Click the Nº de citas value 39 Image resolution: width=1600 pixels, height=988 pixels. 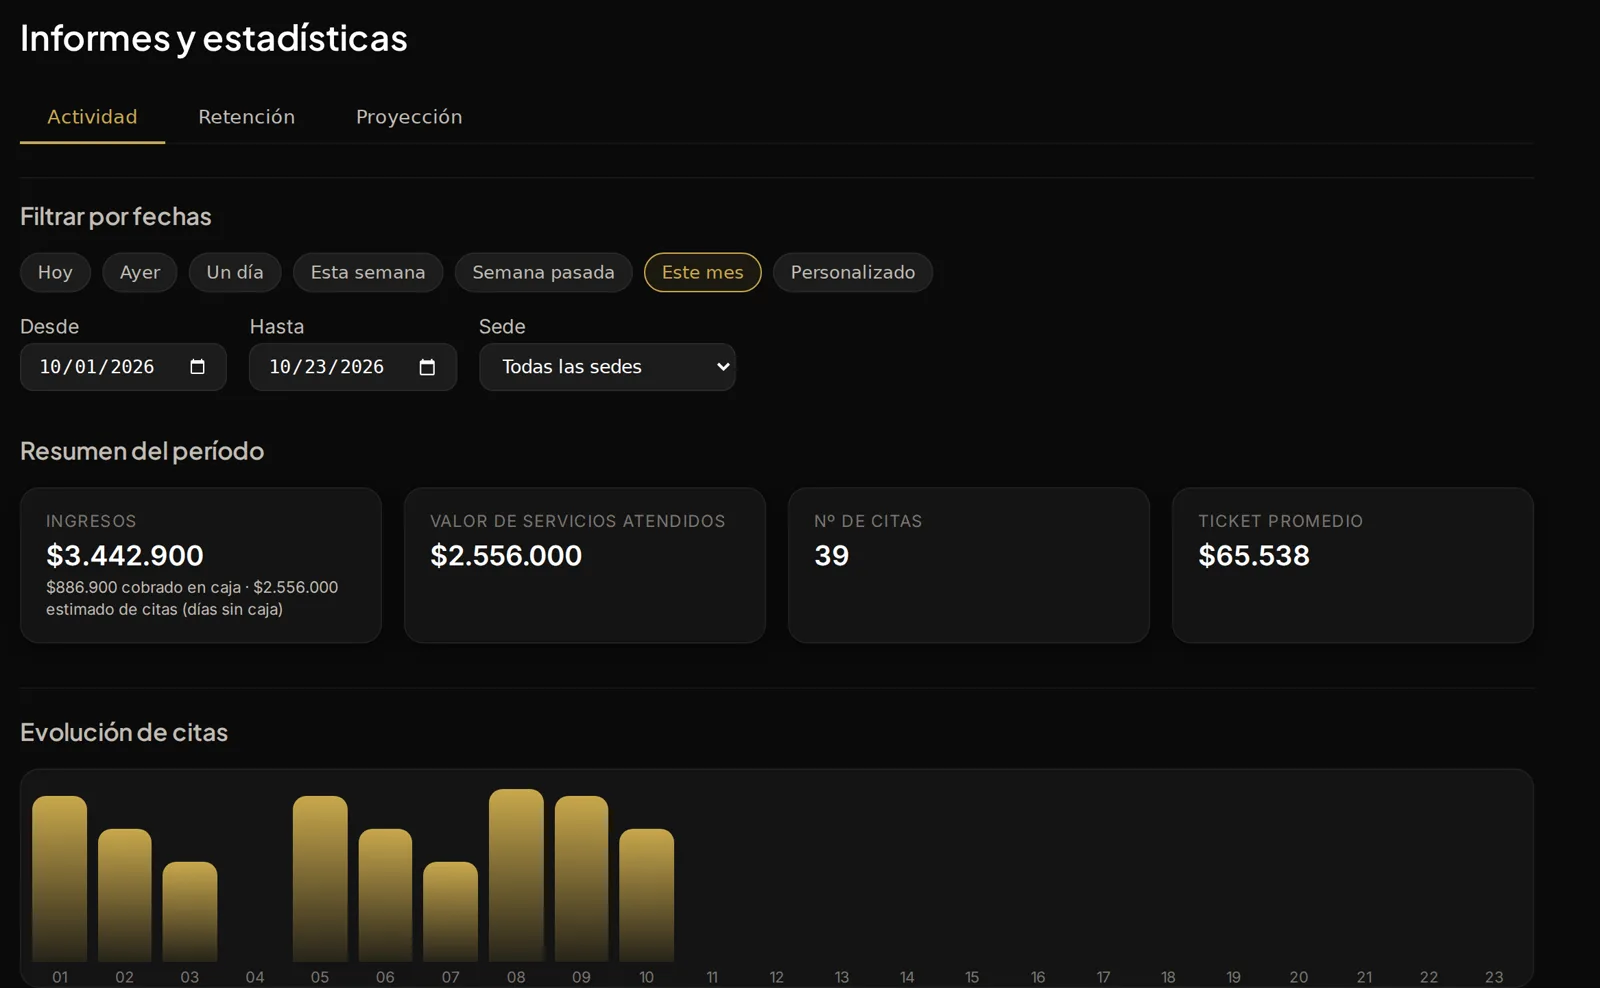[832, 555]
